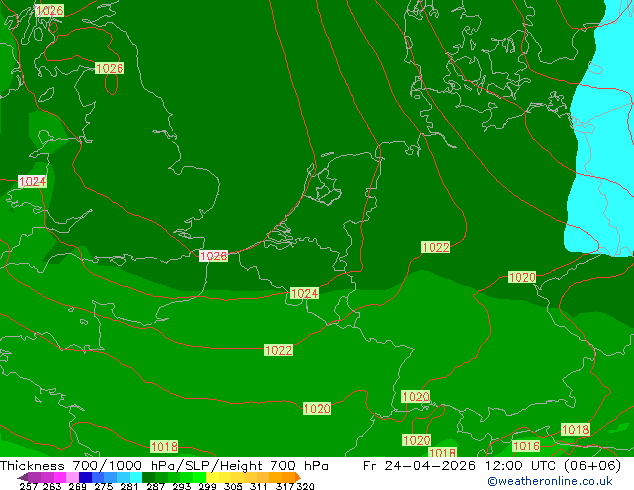The height and width of the screenshot is (490, 634).
Task: Click legend value 275
Action: pyautogui.click(x=104, y=486)
